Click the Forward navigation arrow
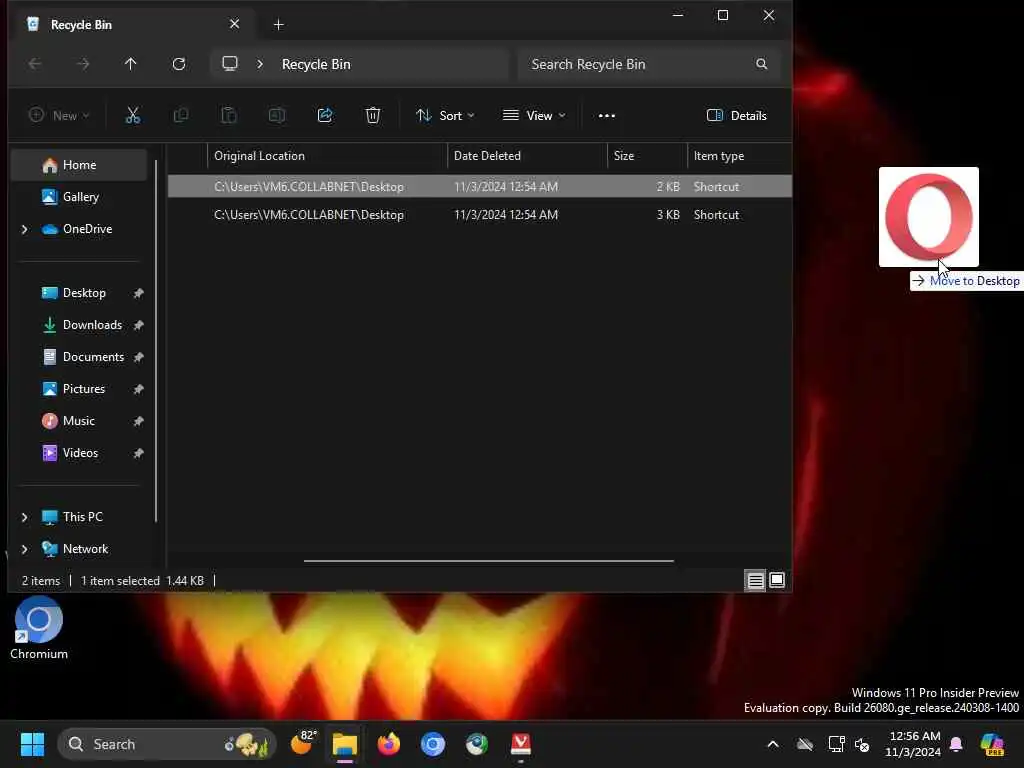This screenshot has width=1024, height=768. pyautogui.click(x=83, y=64)
